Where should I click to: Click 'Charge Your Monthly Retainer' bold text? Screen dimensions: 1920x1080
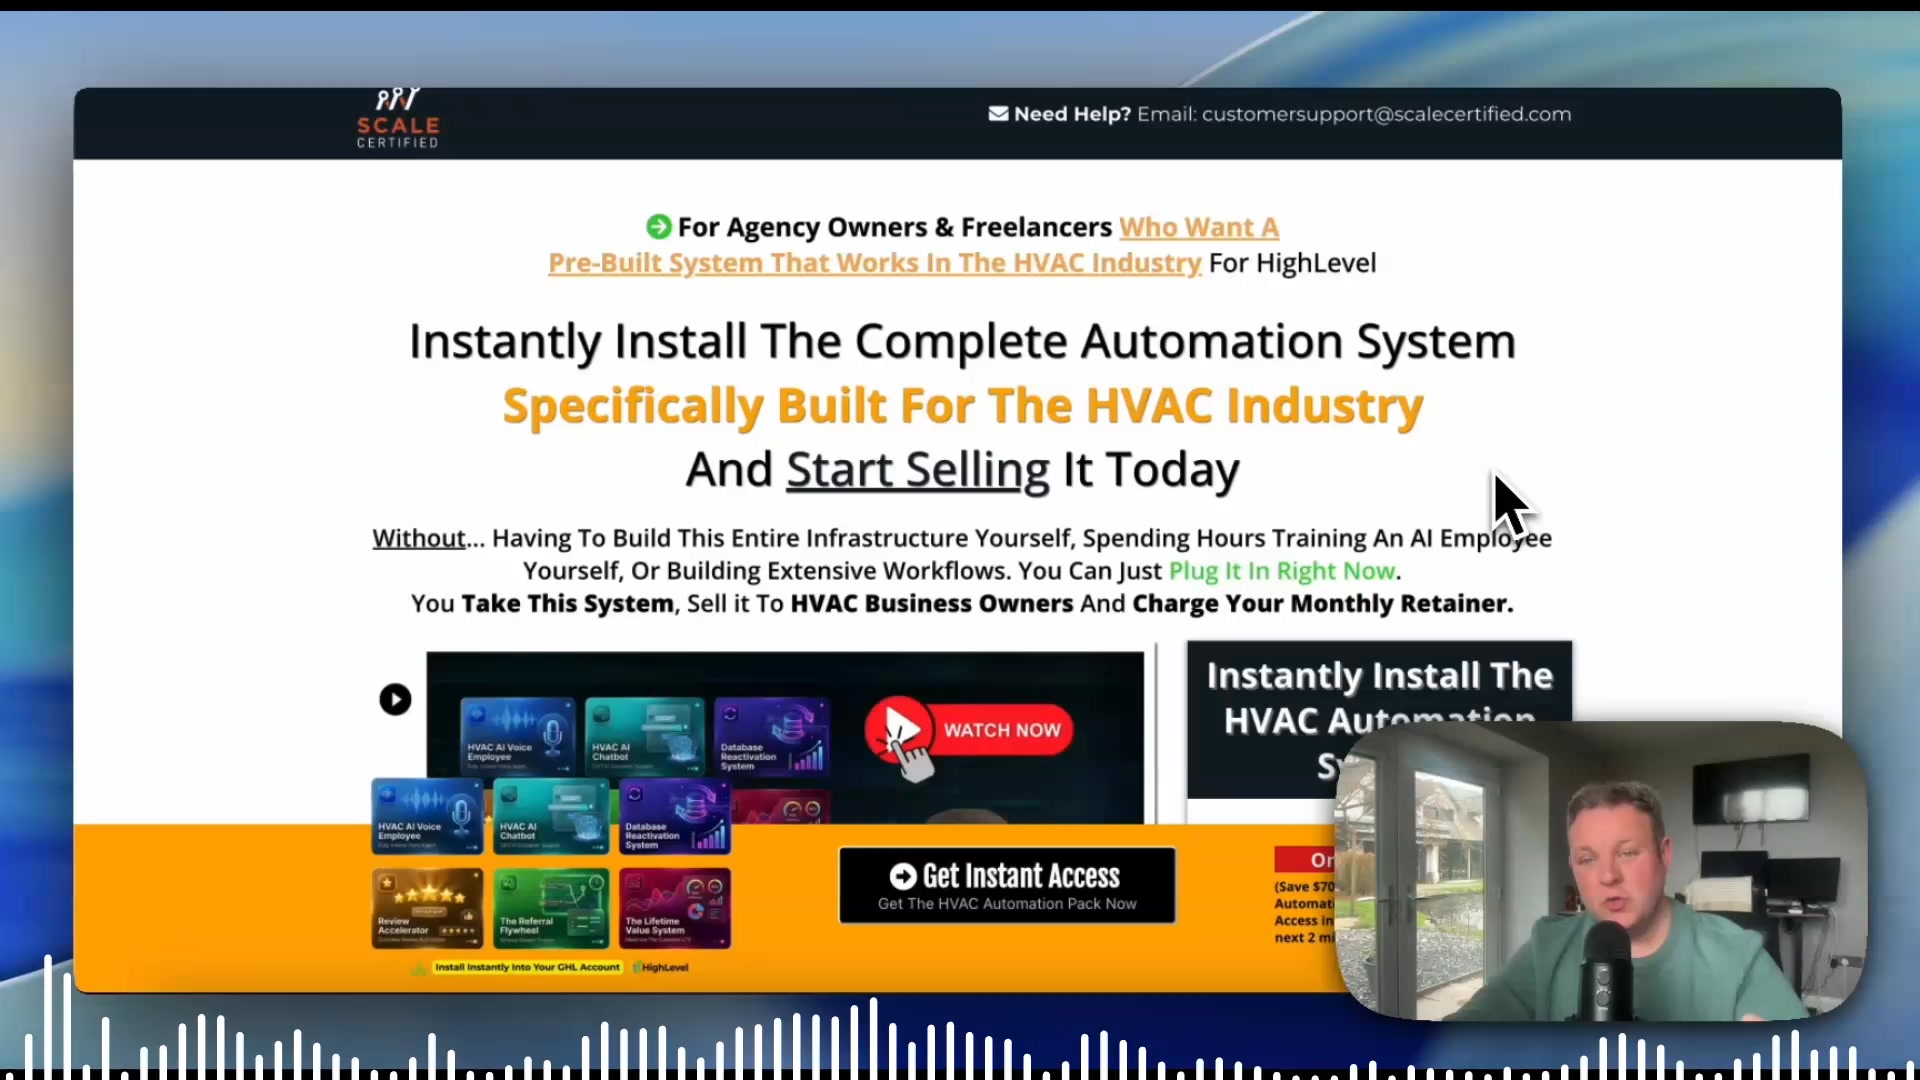(x=1321, y=604)
